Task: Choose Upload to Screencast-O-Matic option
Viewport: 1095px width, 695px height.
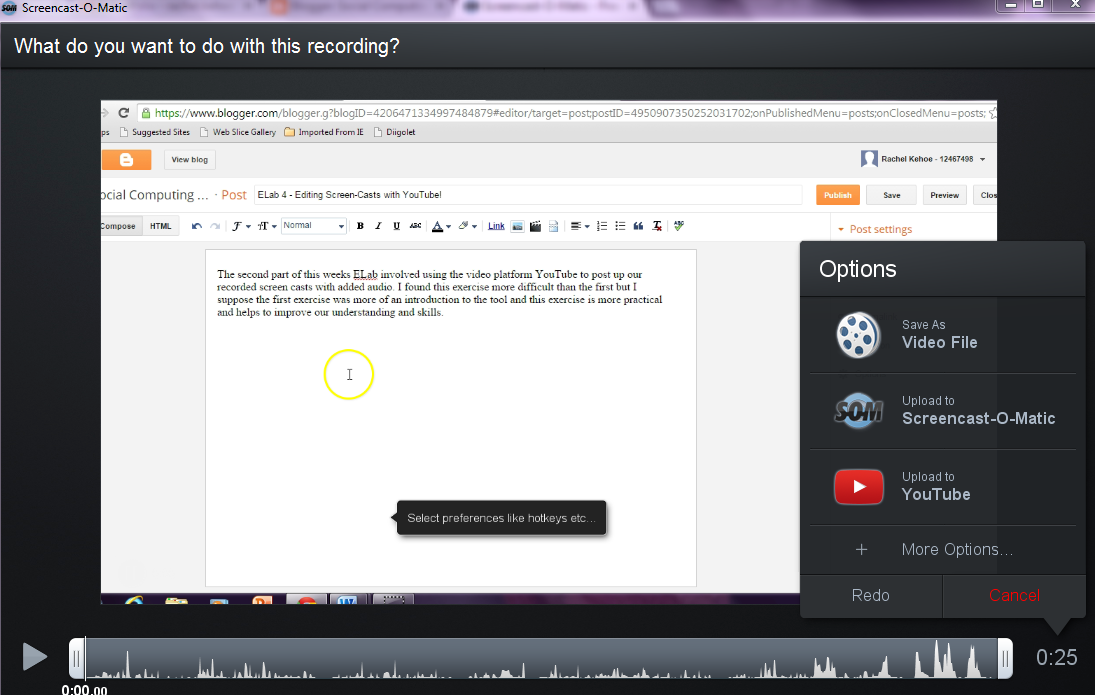Action: click(x=942, y=411)
